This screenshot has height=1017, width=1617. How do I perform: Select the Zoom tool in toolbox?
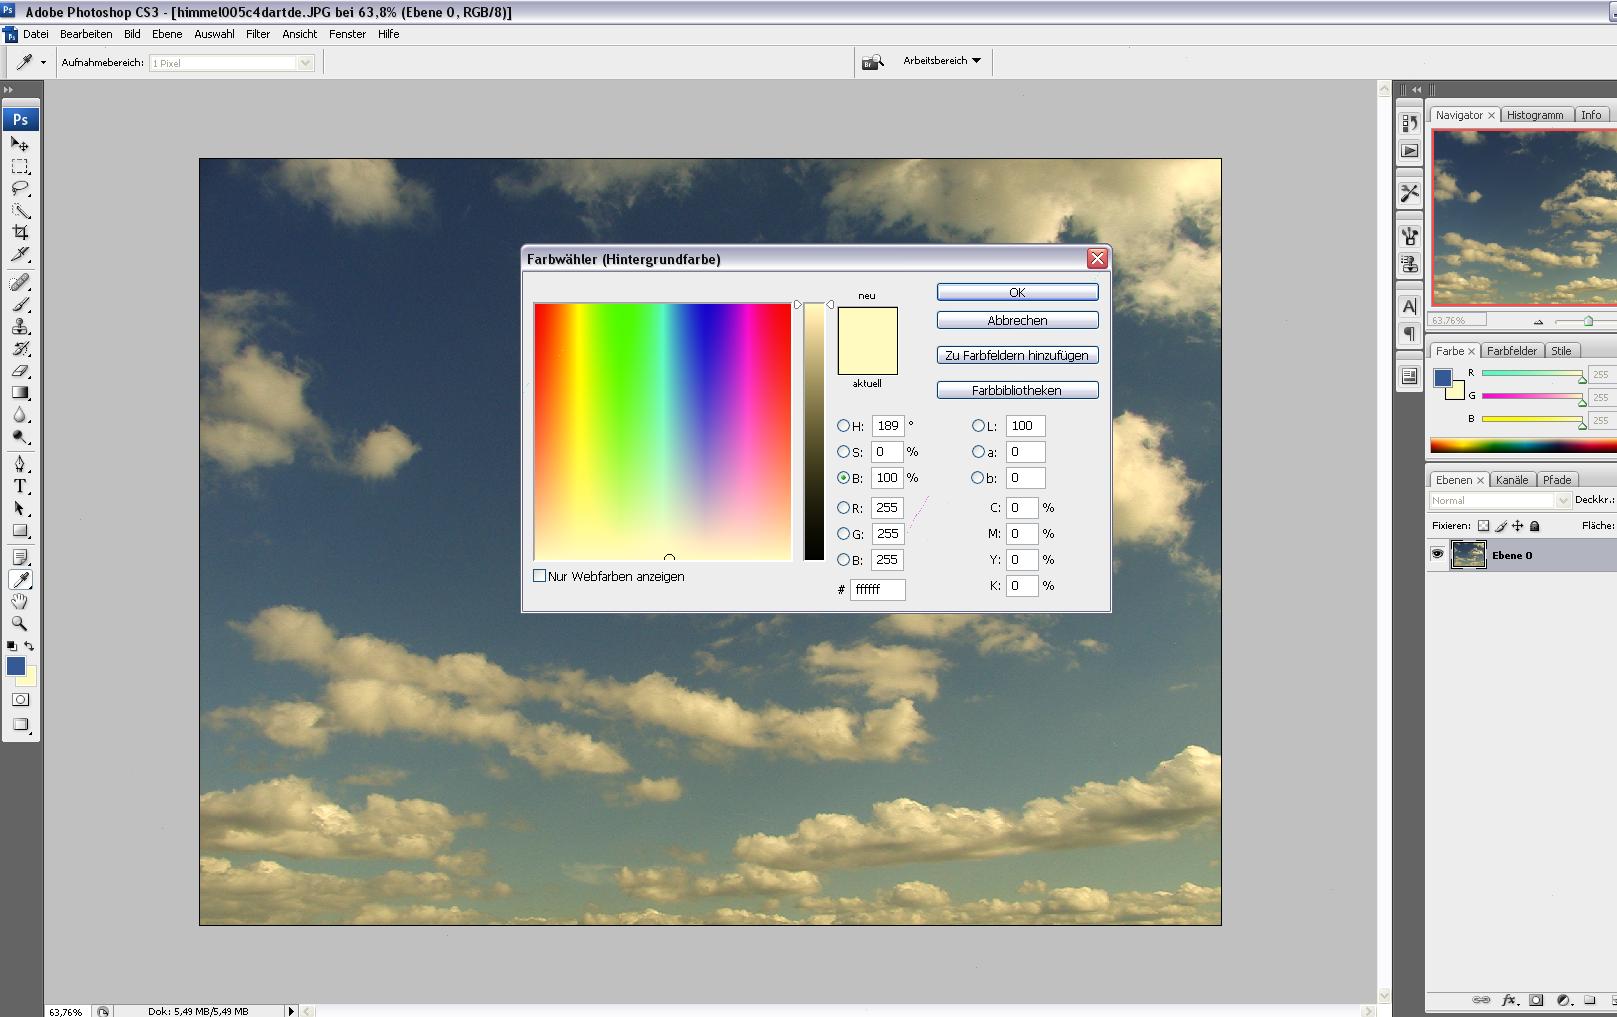tap(20, 623)
